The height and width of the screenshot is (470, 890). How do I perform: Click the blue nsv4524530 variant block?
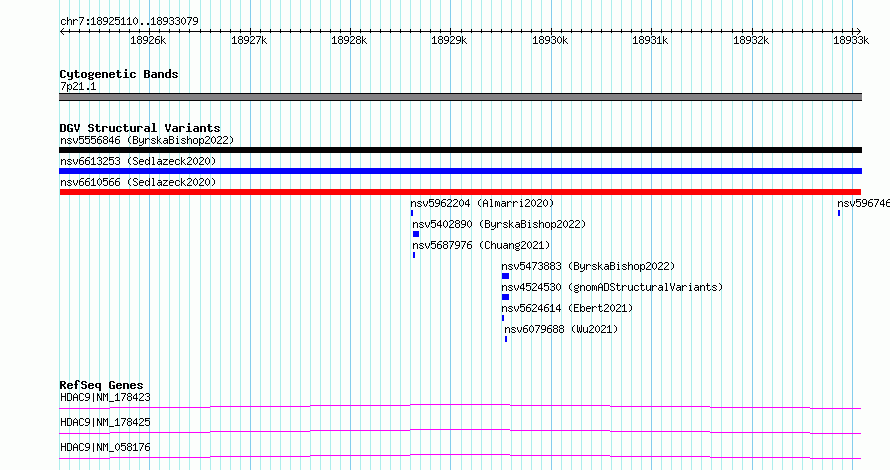[505, 297]
